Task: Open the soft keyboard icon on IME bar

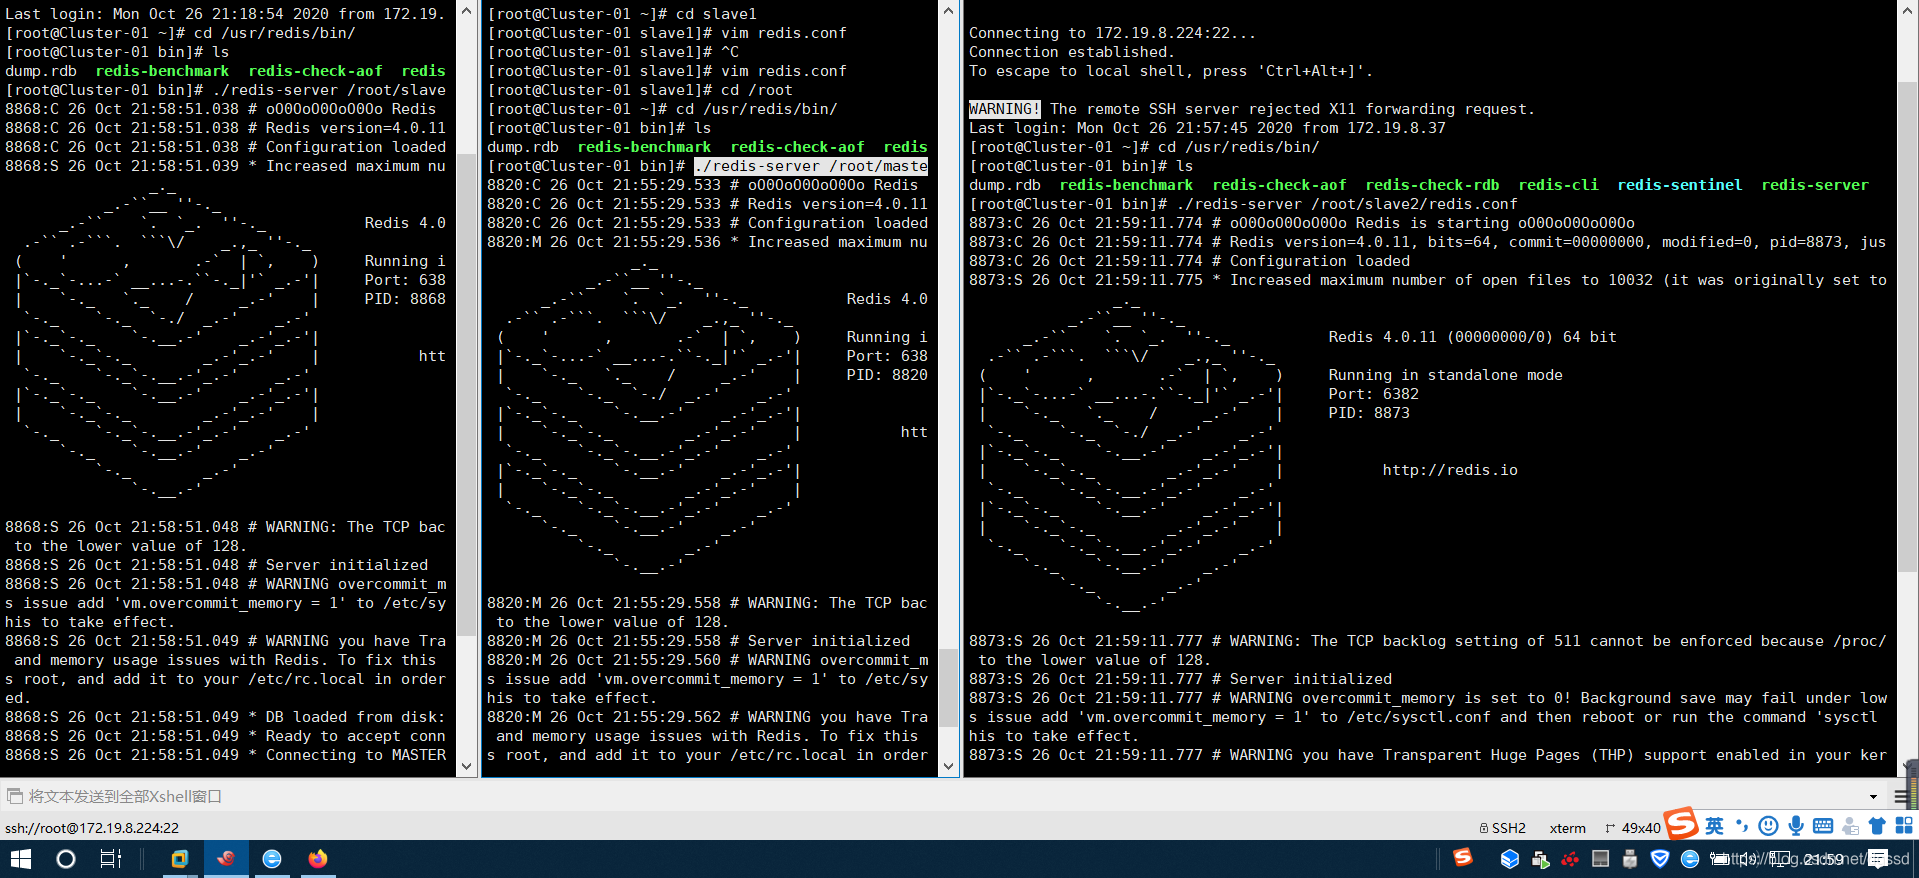Action: [x=1823, y=826]
